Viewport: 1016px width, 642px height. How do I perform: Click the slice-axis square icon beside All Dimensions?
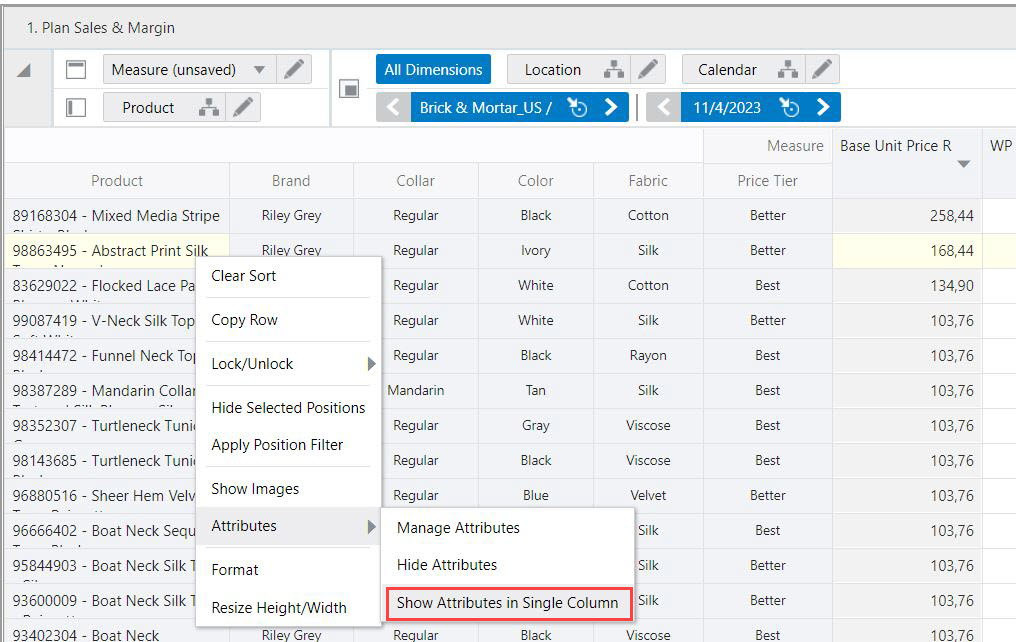tap(349, 89)
